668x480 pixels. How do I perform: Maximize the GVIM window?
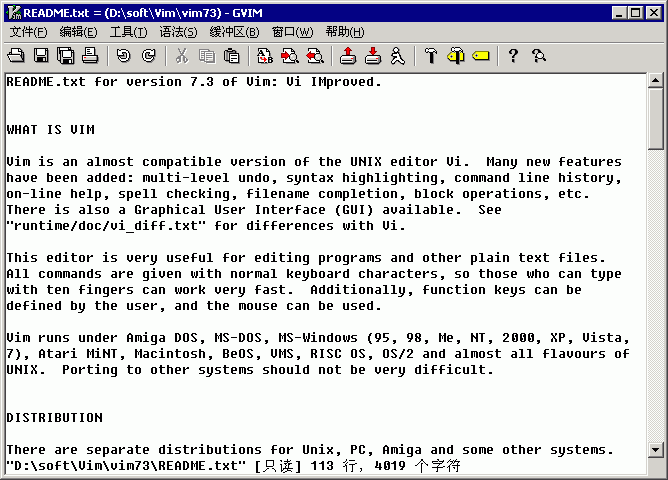coord(635,13)
